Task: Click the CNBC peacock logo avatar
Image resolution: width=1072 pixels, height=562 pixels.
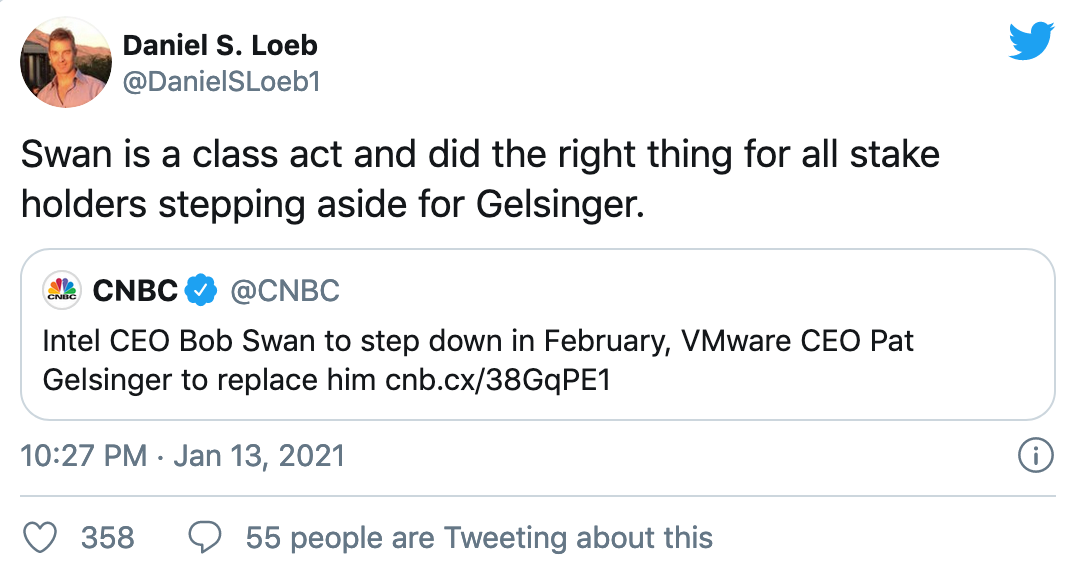Action: pyautogui.click(x=62, y=292)
